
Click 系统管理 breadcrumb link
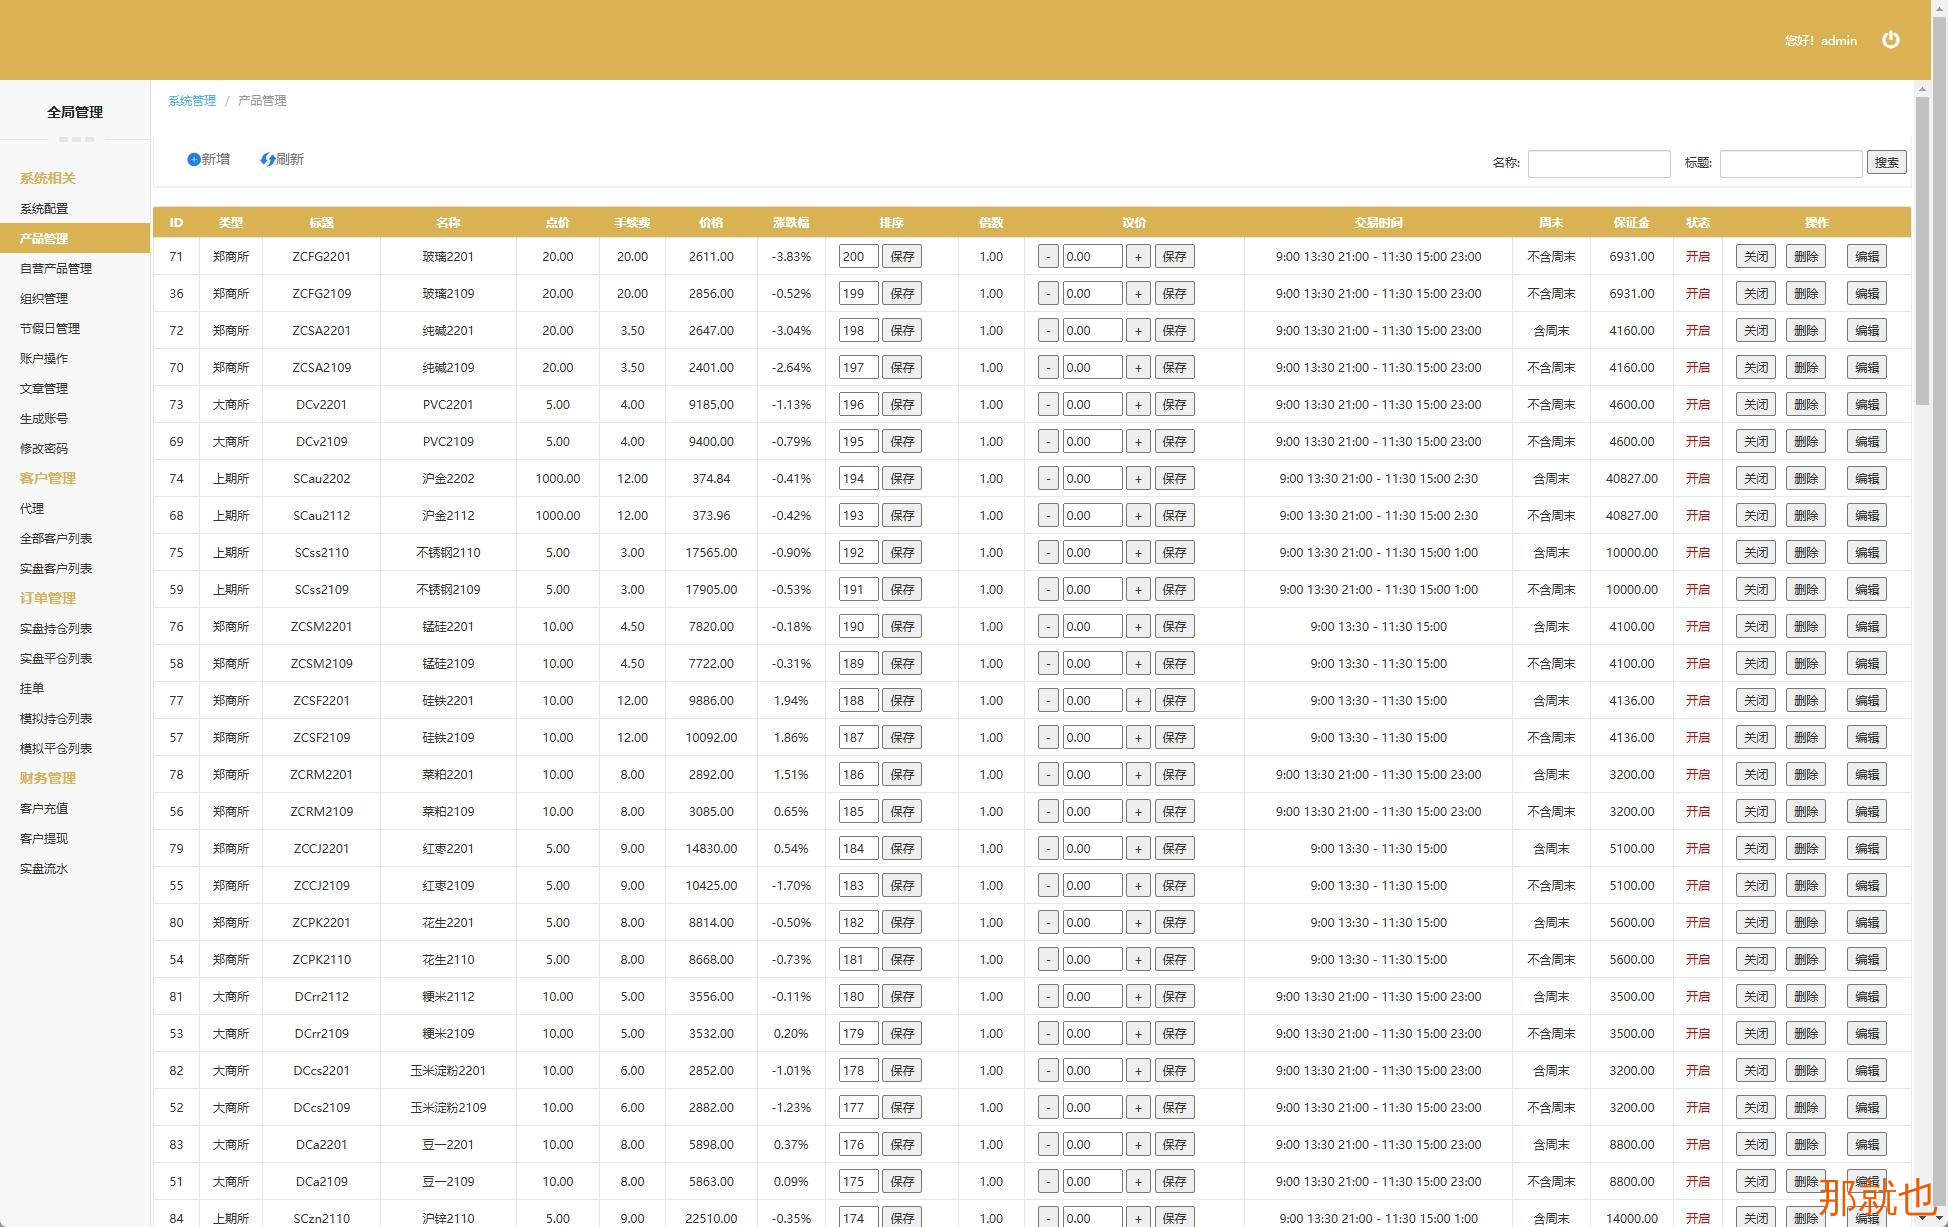[192, 100]
